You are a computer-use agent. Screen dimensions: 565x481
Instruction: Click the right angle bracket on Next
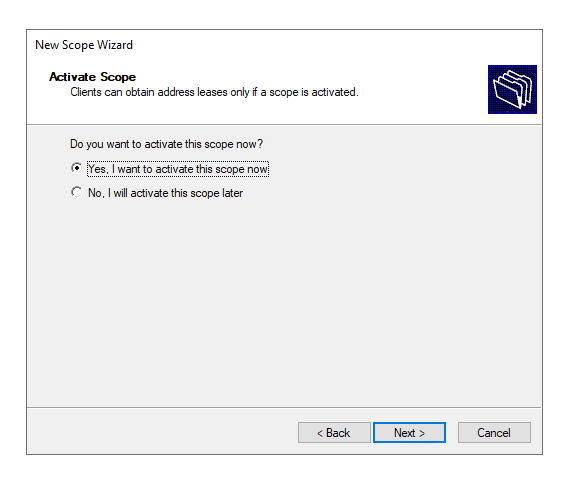(422, 433)
